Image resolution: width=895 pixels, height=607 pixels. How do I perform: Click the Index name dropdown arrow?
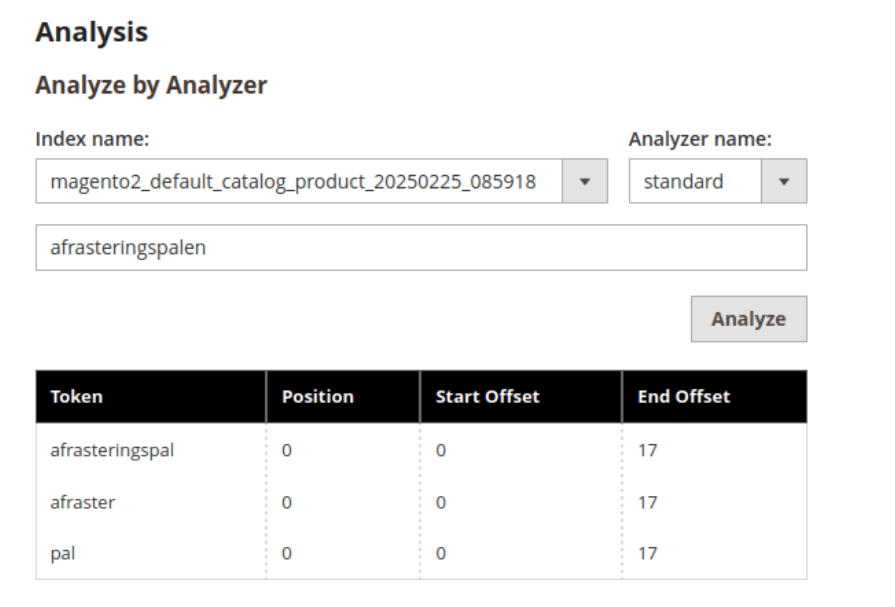tap(585, 183)
